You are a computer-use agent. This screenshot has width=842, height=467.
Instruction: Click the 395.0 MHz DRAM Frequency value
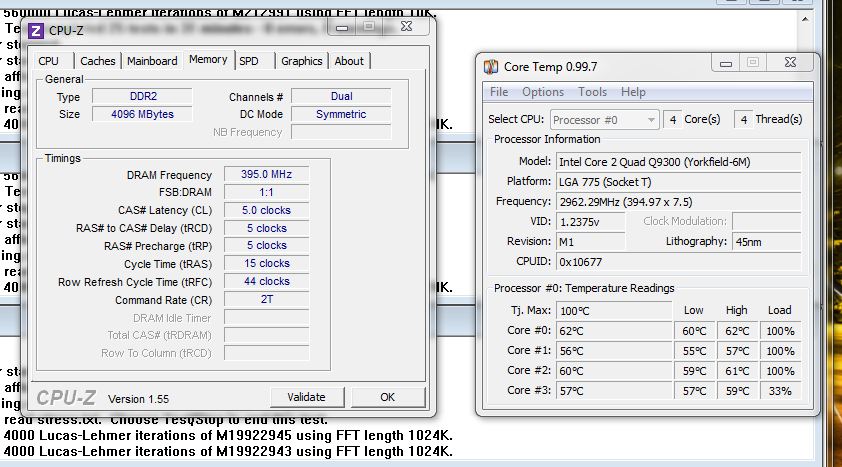tap(266, 174)
